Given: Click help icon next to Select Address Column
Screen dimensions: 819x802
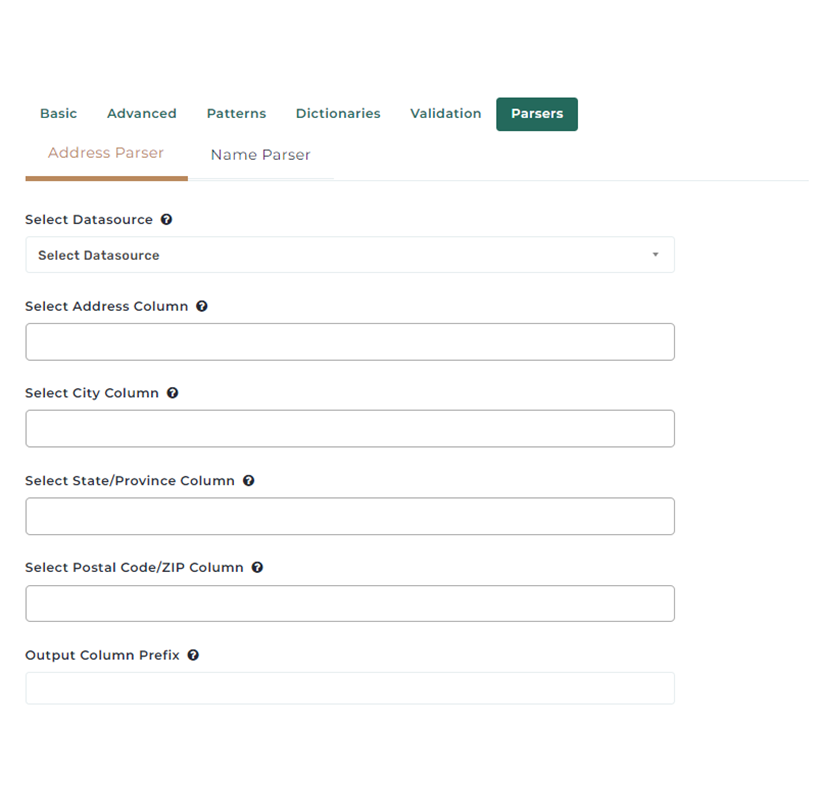Looking at the screenshot, I should coord(202,307).
